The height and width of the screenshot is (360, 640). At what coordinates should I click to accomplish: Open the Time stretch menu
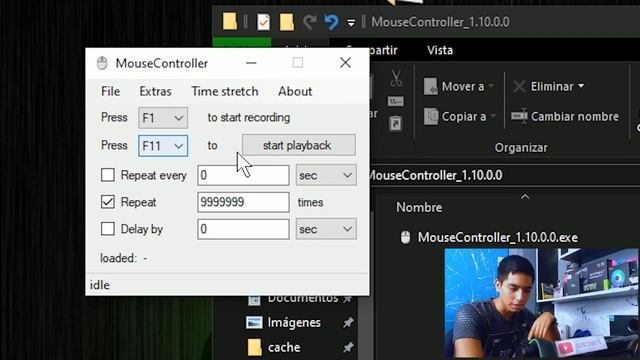[x=225, y=91]
